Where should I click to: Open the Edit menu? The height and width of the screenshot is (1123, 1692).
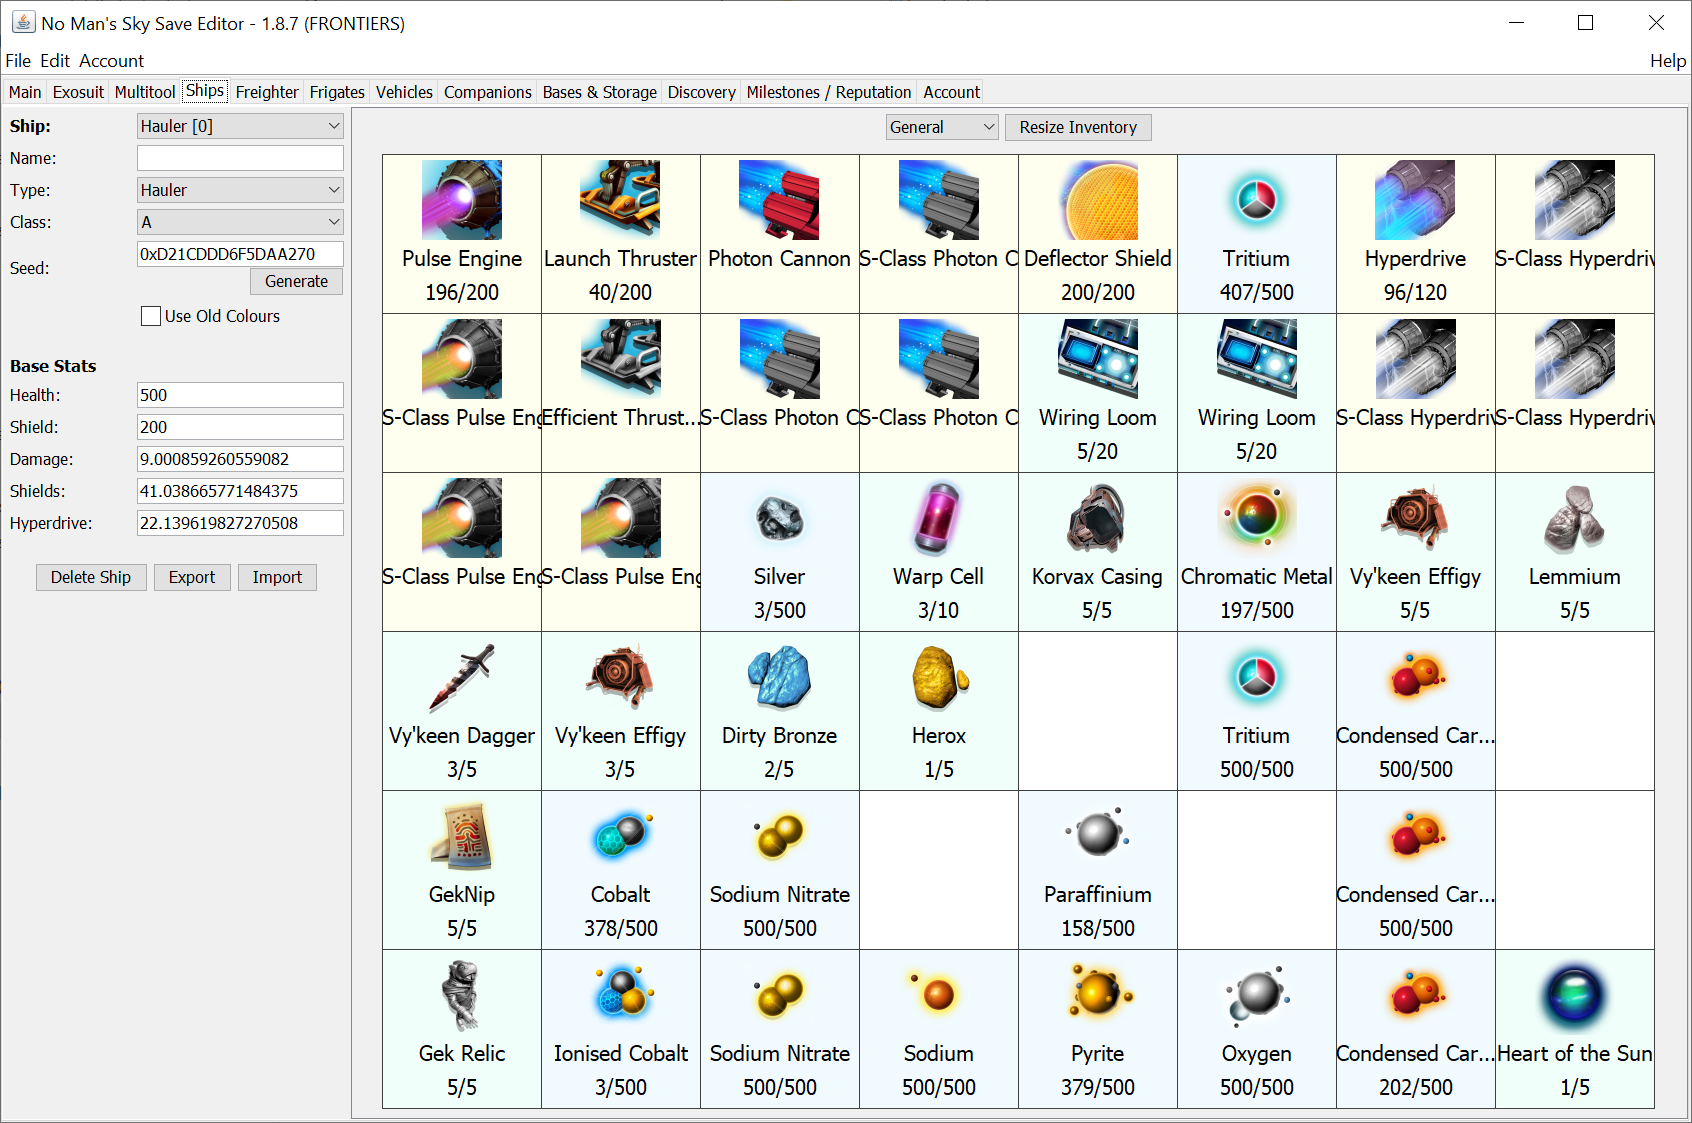tap(55, 61)
